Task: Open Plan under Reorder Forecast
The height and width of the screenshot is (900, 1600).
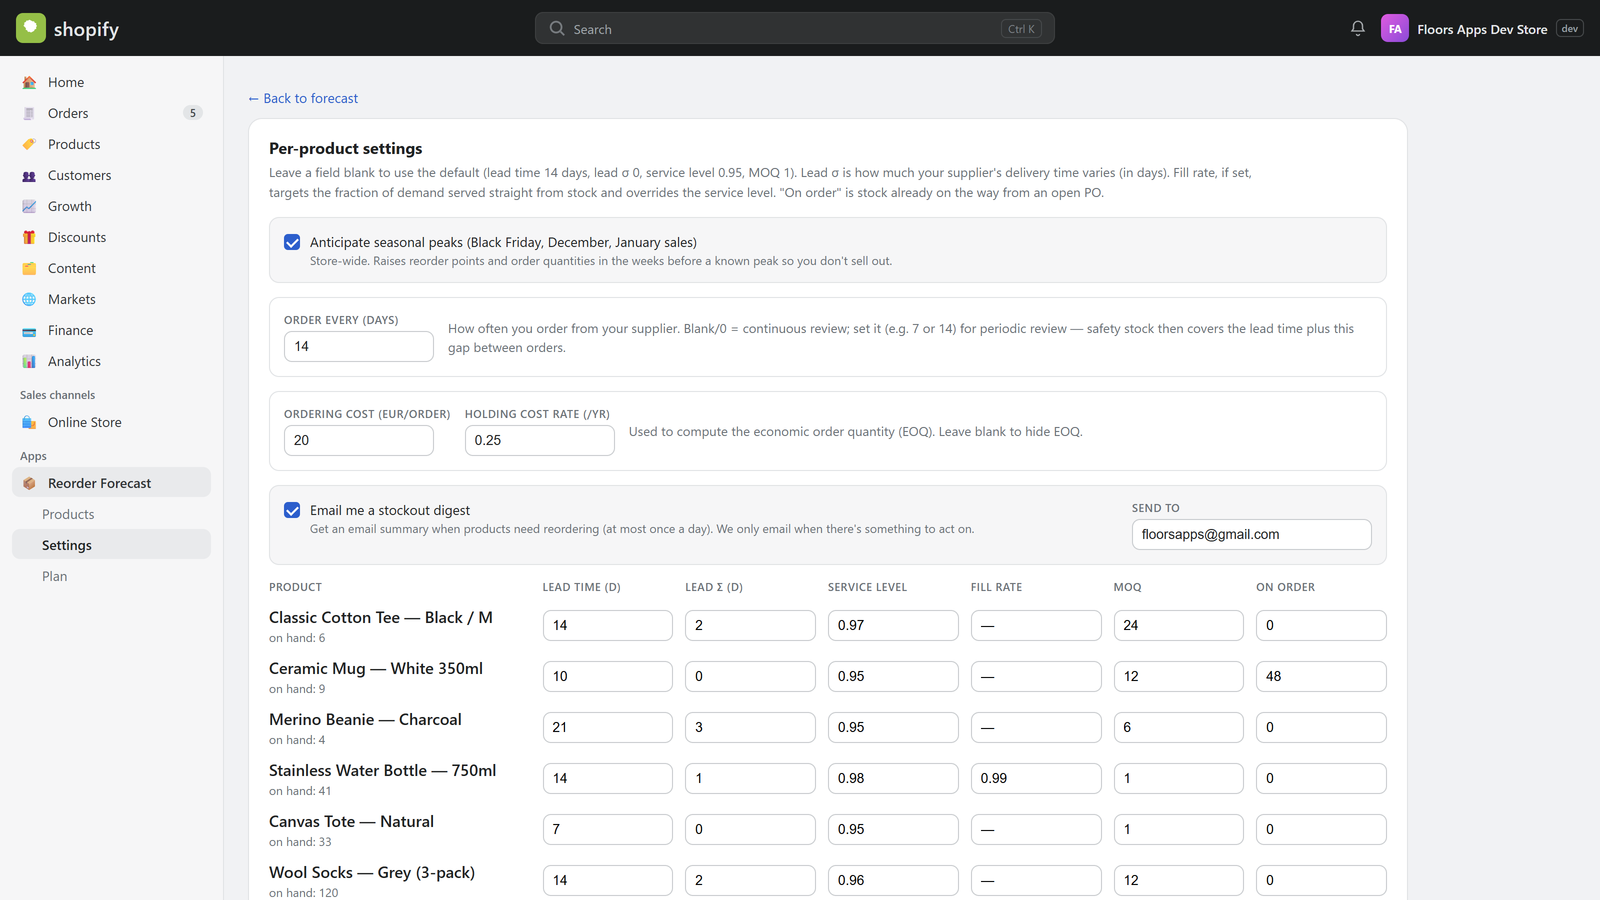Action: (111, 576)
